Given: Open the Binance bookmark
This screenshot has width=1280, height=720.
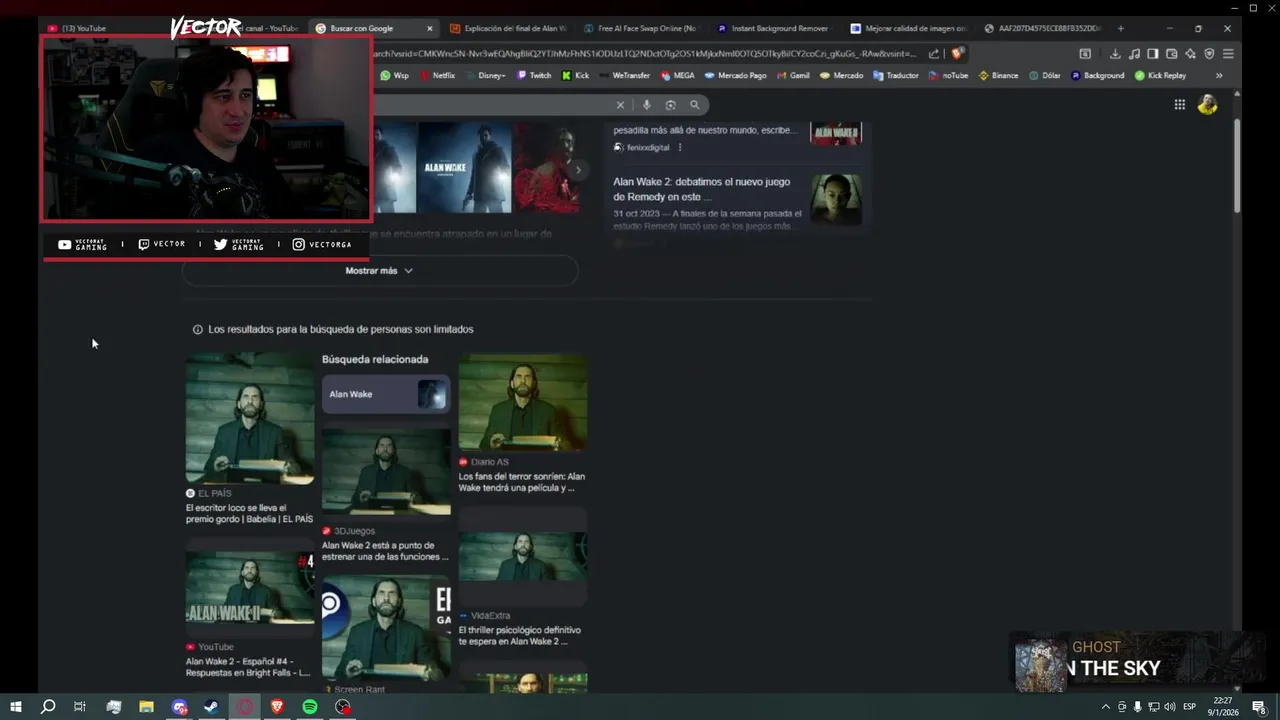Looking at the screenshot, I should click(998, 75).
